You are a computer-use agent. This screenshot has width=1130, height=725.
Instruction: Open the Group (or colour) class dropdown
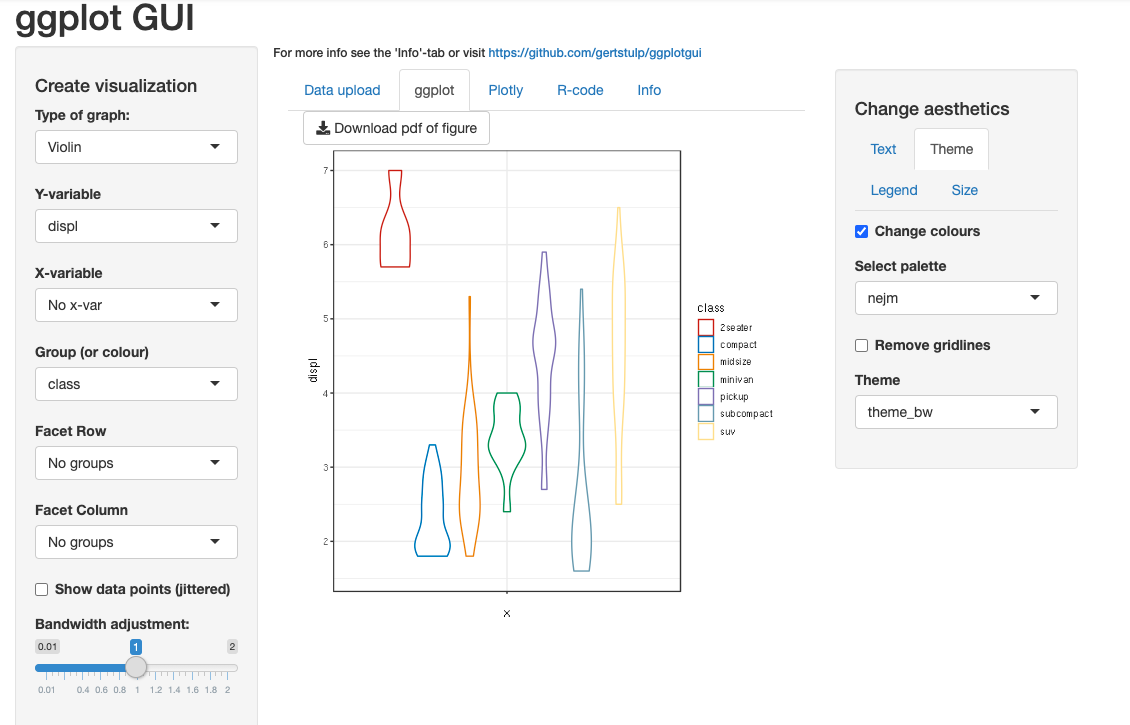pos(136,384)
